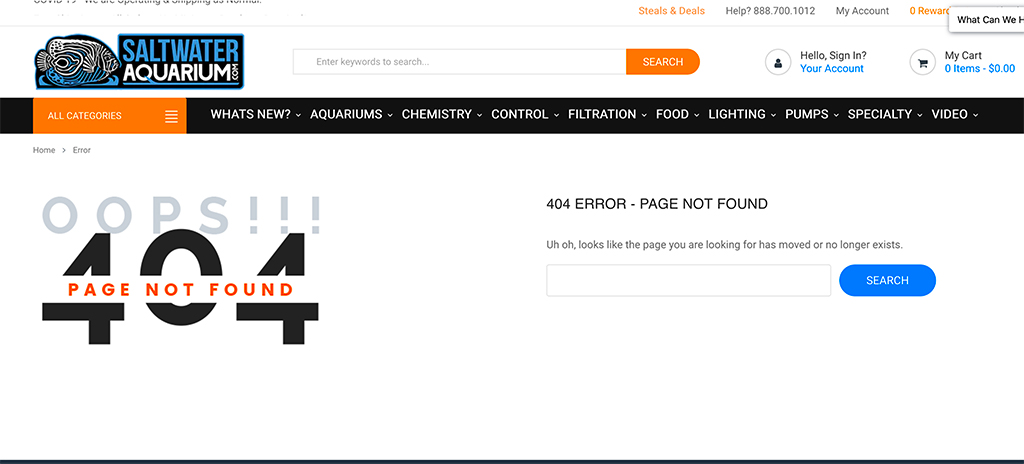Expand the chevron next to FILTRATION

pos(644,115)
